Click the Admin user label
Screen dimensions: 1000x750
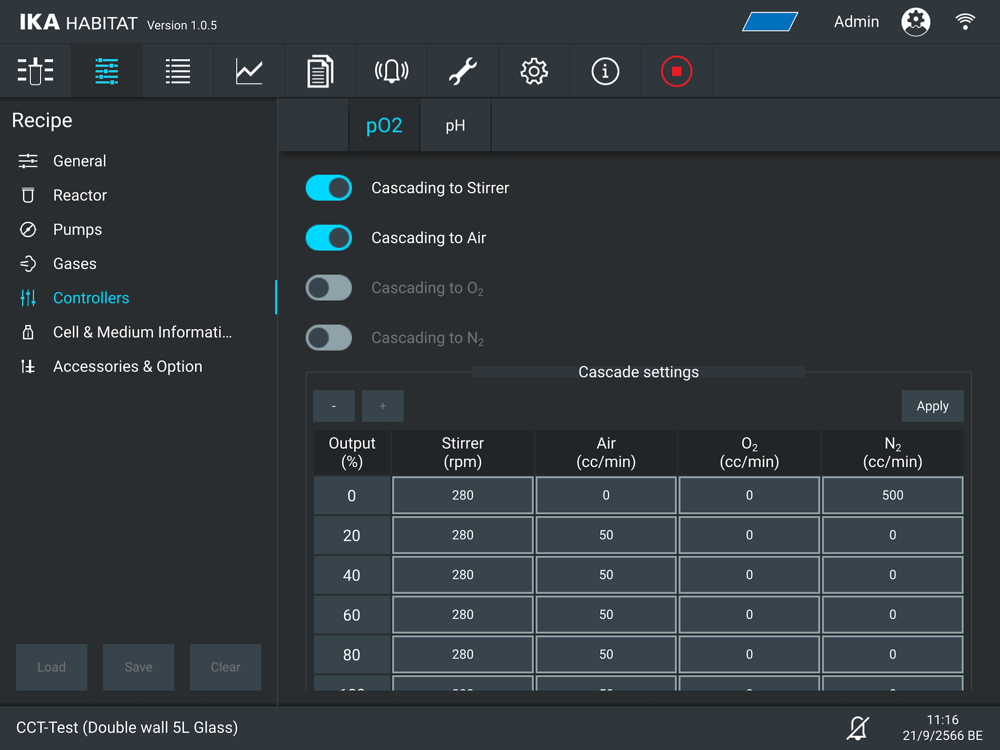coord(857,22)
